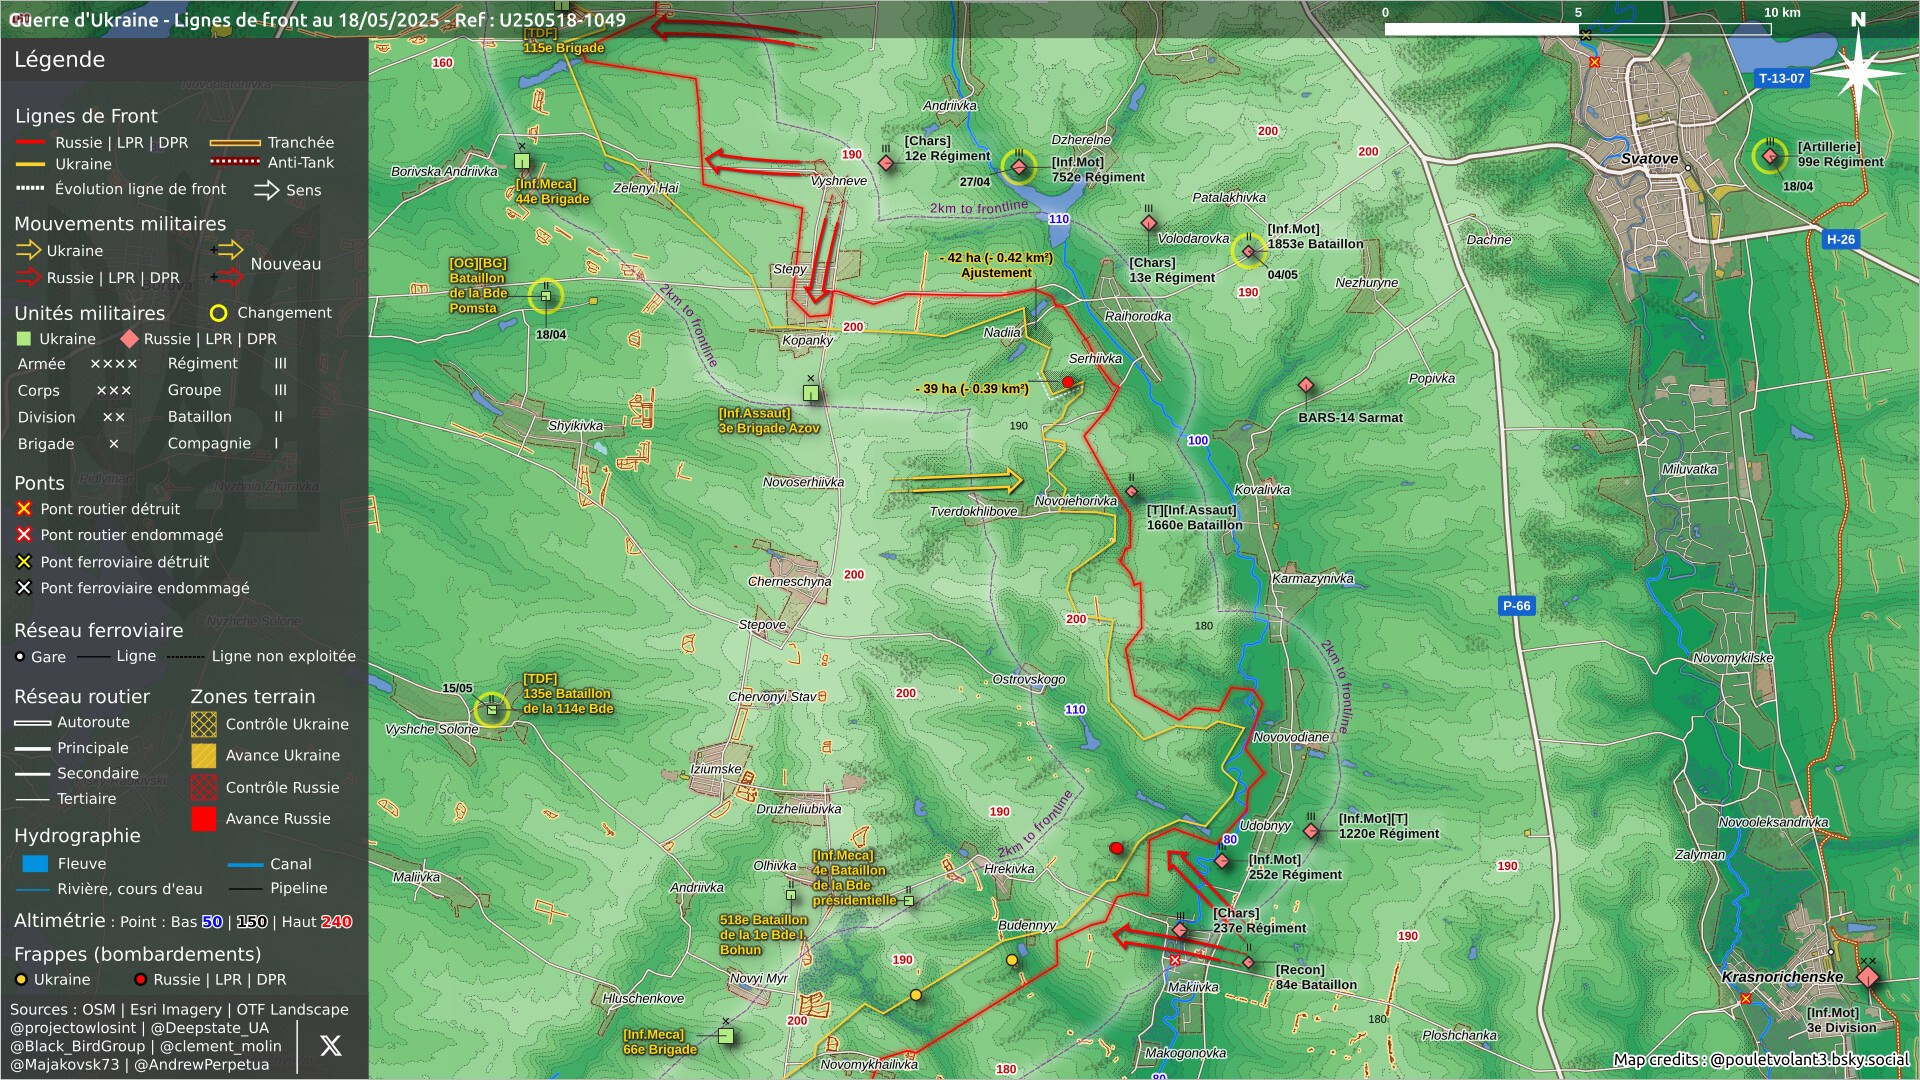This screenshot has width=1920, height=1080.
Task: Click the map title with reference U250518-1049
Action: pyautogui.click(x=317, y=20)
